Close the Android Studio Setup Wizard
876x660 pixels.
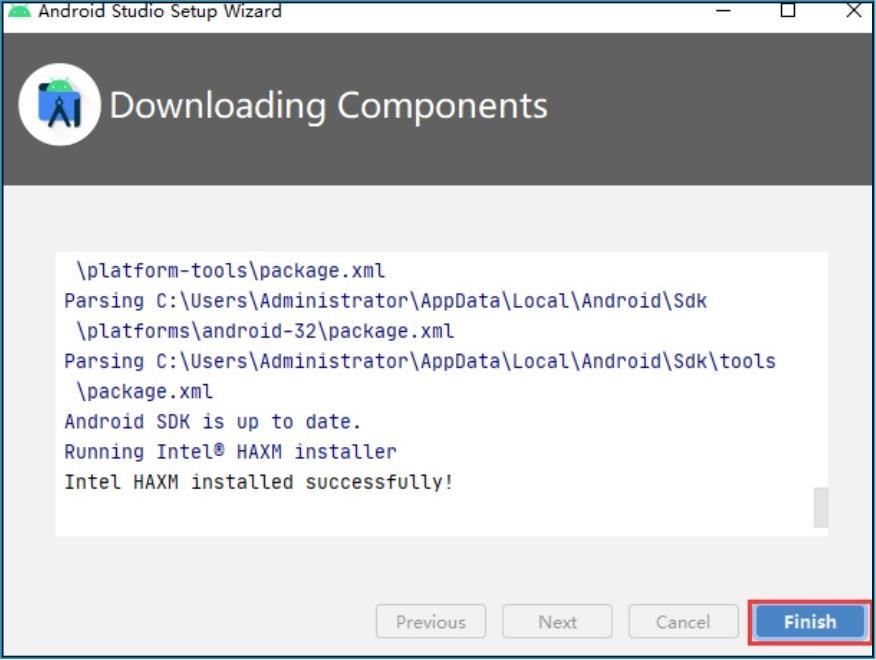click(853, 11)
